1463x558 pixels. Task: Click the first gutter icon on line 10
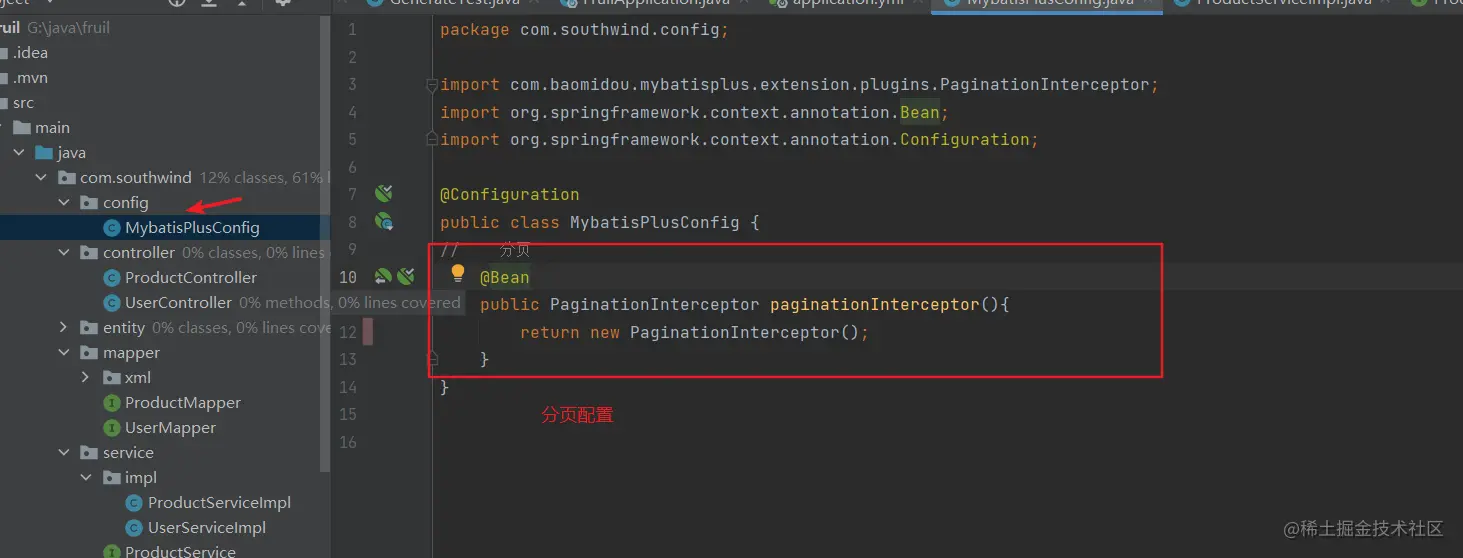[382, 276]
